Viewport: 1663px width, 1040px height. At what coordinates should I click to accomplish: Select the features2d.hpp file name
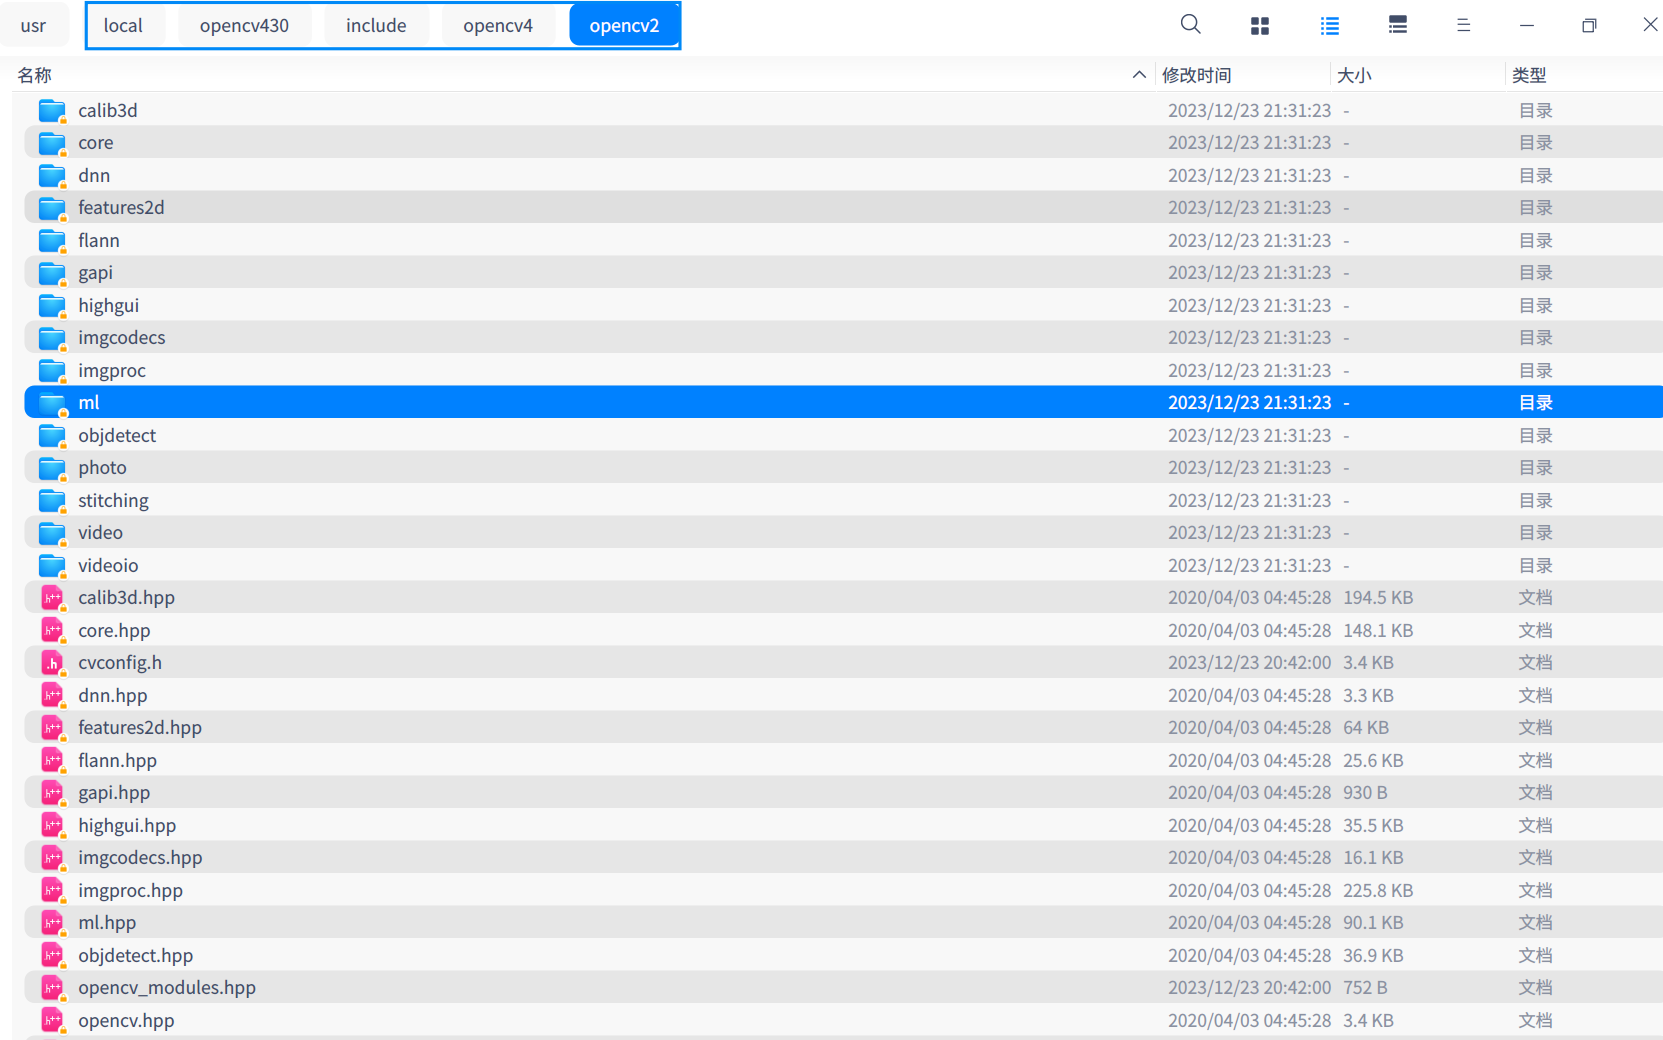tap(140, 728)
